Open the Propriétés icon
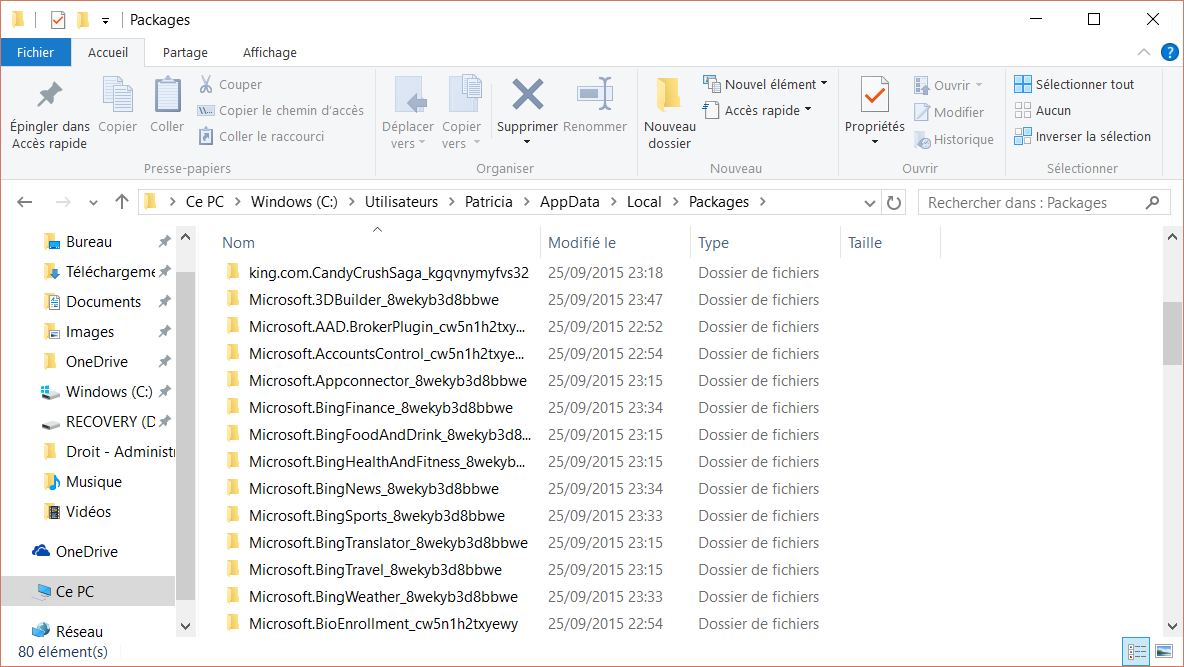 click(x=874, y=96)
